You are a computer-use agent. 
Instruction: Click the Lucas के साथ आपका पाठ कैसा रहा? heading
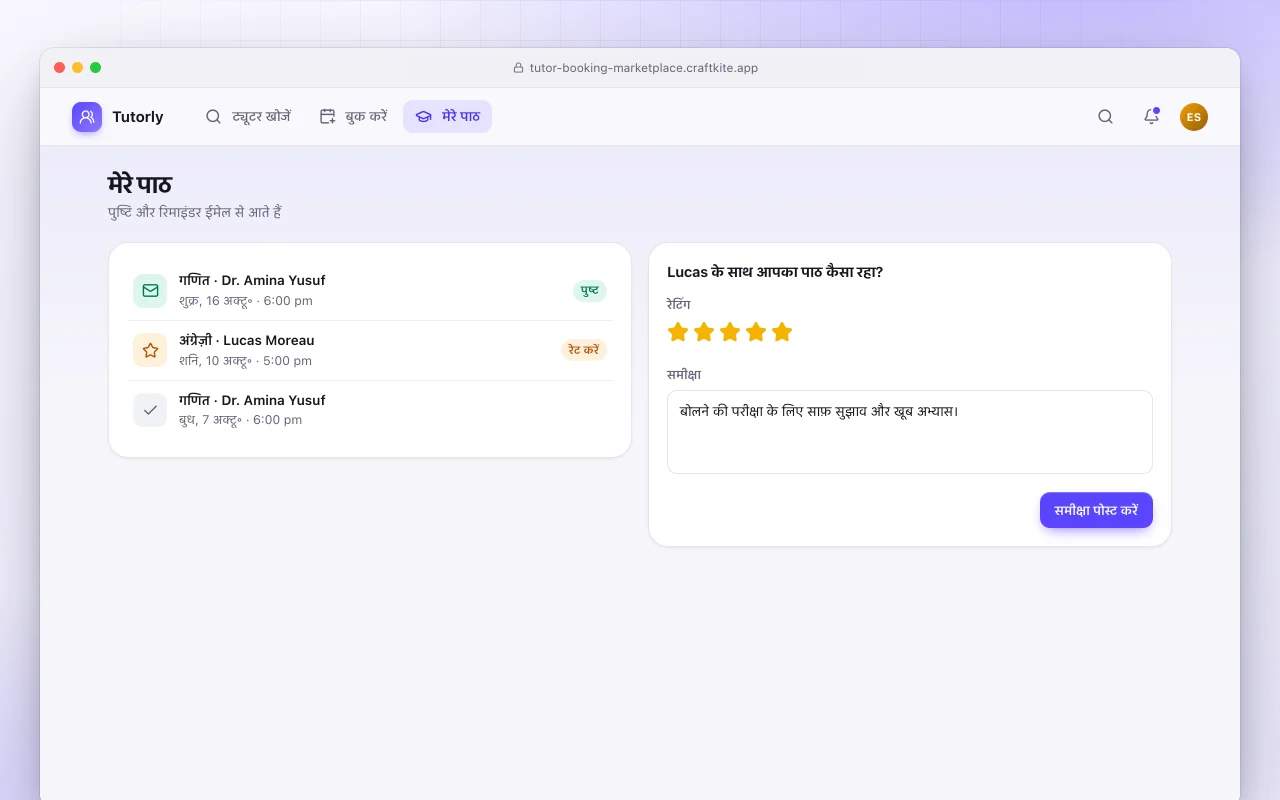tap(775, 272)
